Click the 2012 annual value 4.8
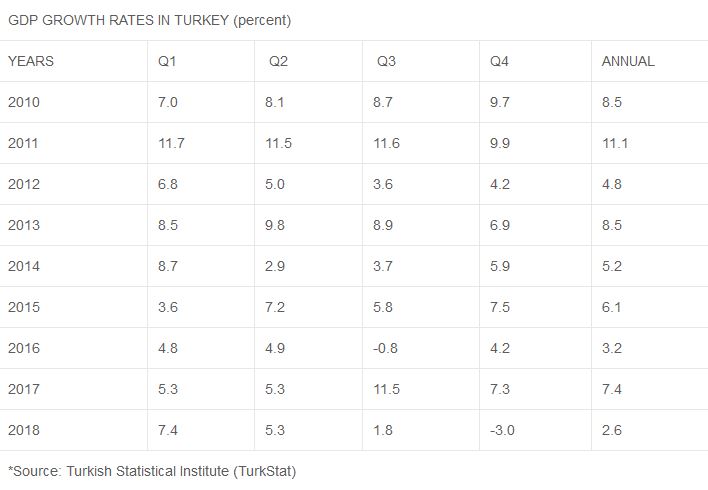708x490 pixels. (x=612, y=184)
